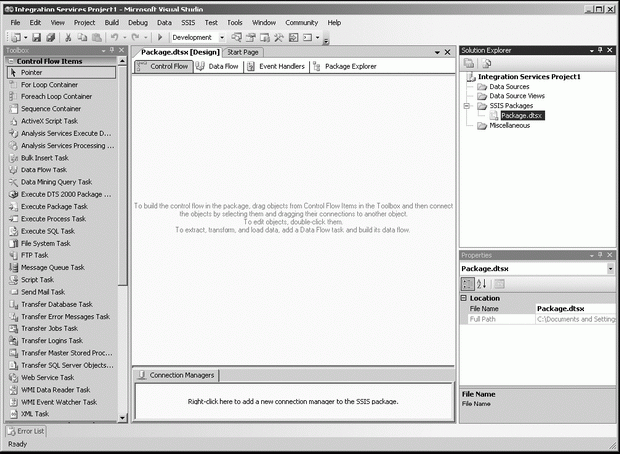Select Execute Package Task item

tap(61, 206)
